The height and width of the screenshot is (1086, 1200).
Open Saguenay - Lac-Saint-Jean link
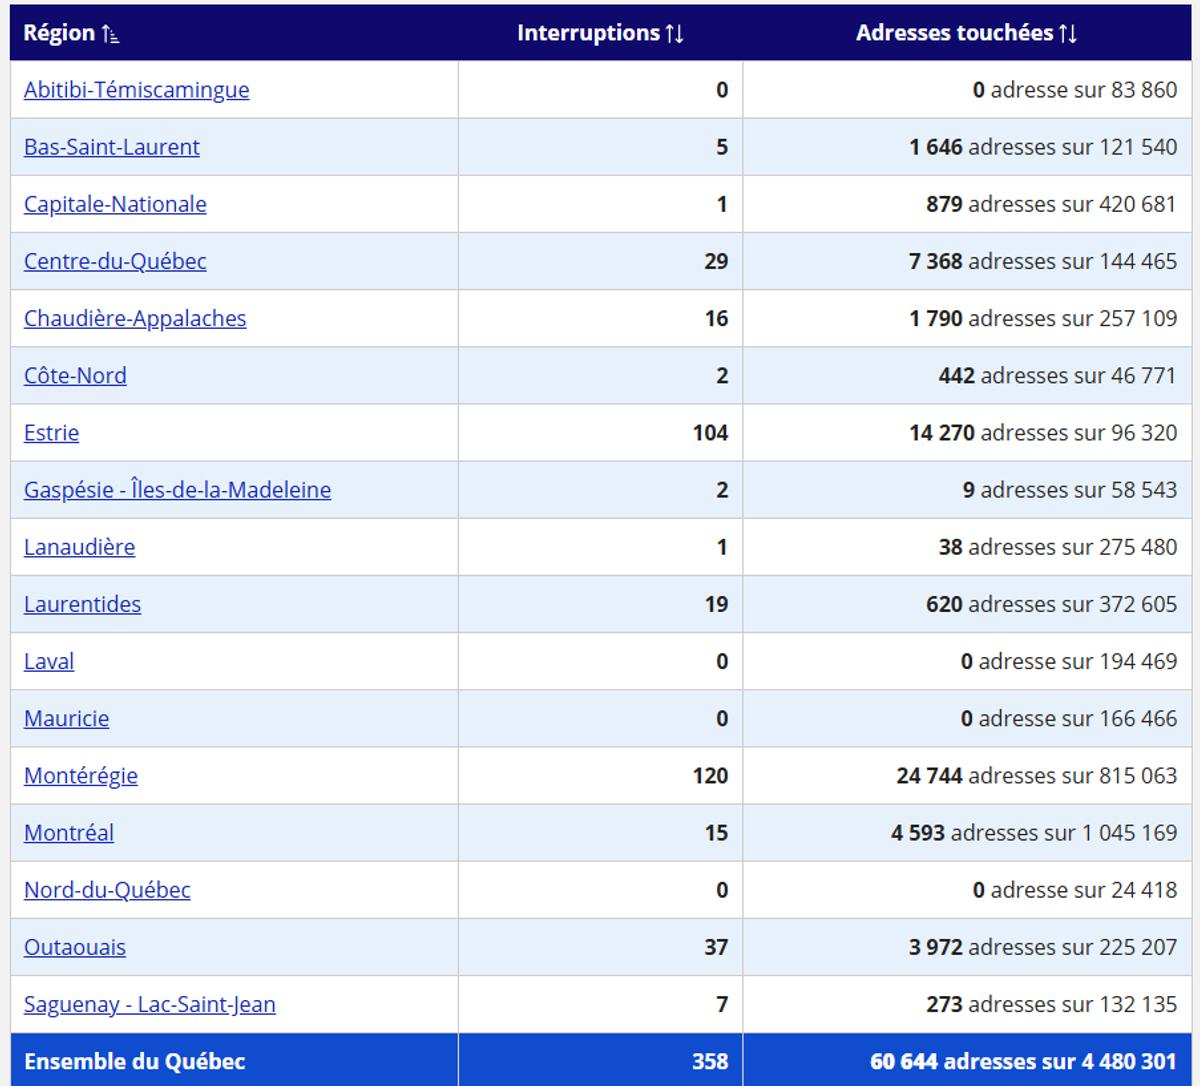tap(149, 1003)
